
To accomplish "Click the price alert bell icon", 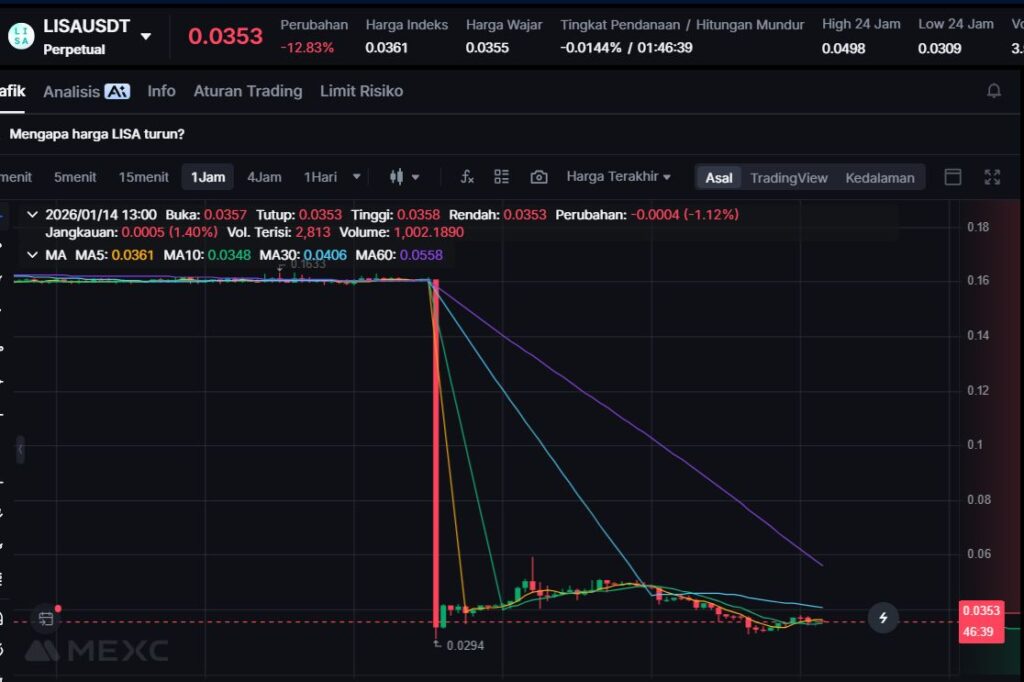I will 994,91.
